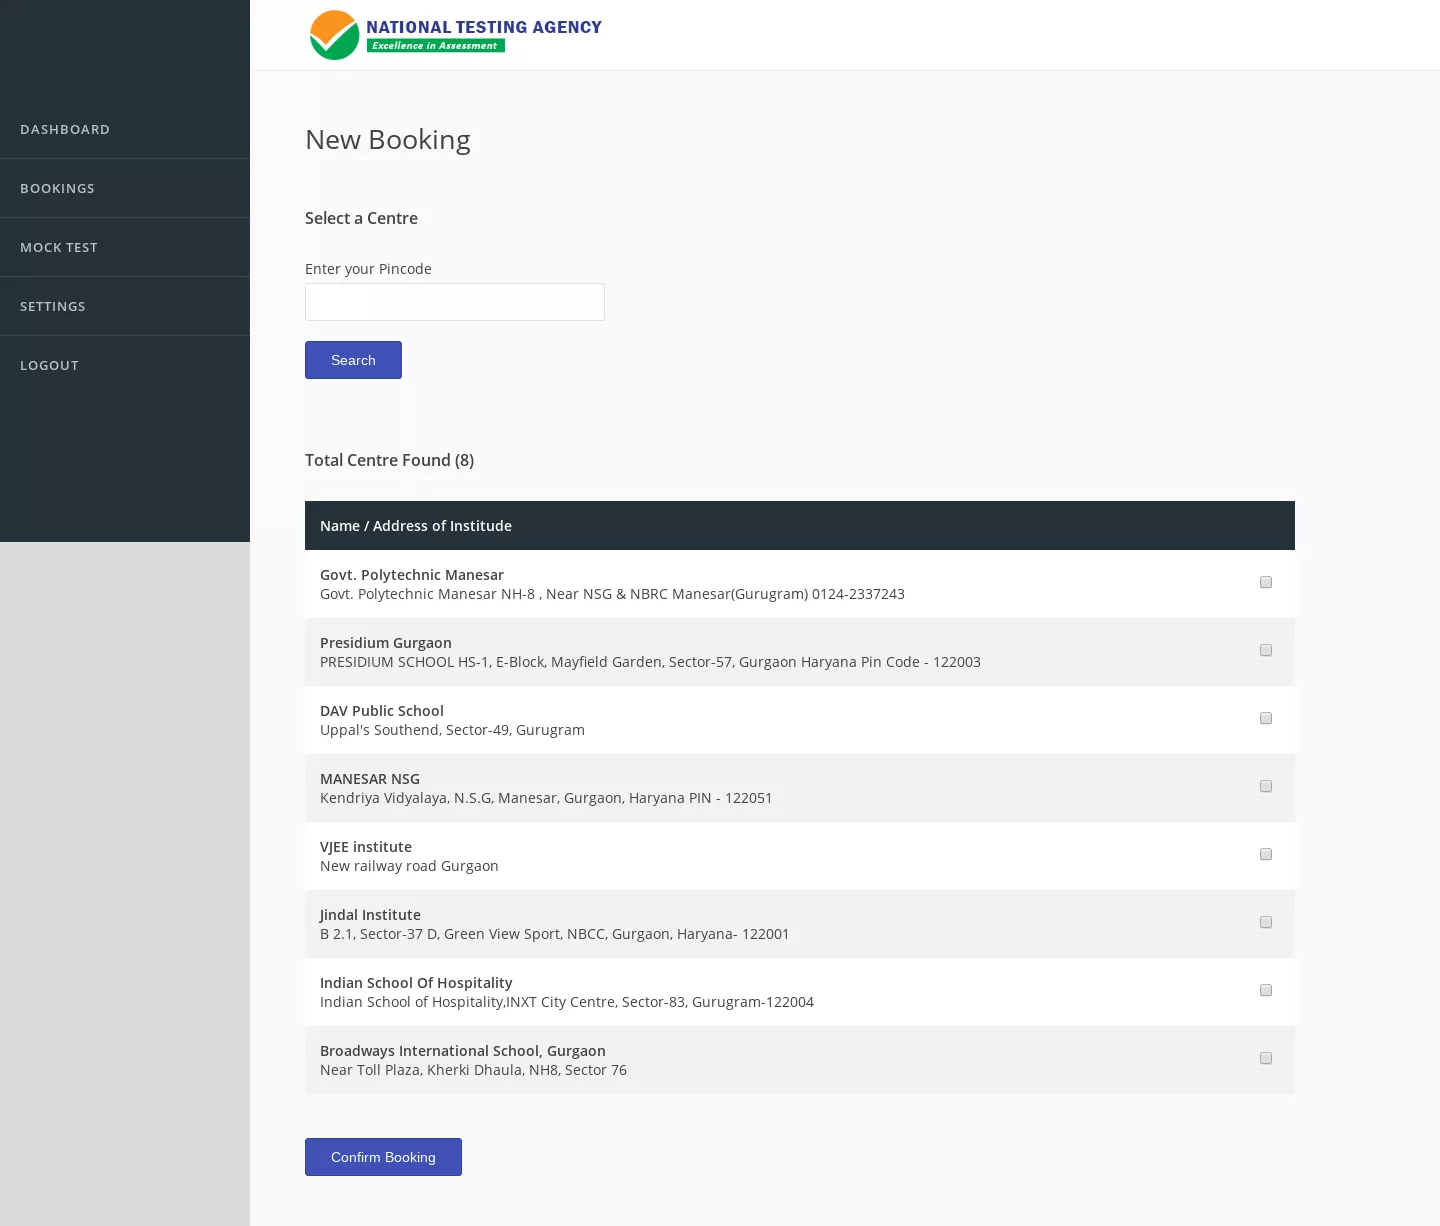Image resolution: width=1440 pixels, height=1226 pixels.
Task: Select Indian School Of Hospitality checkbox
Action: tap(1266, 990)
